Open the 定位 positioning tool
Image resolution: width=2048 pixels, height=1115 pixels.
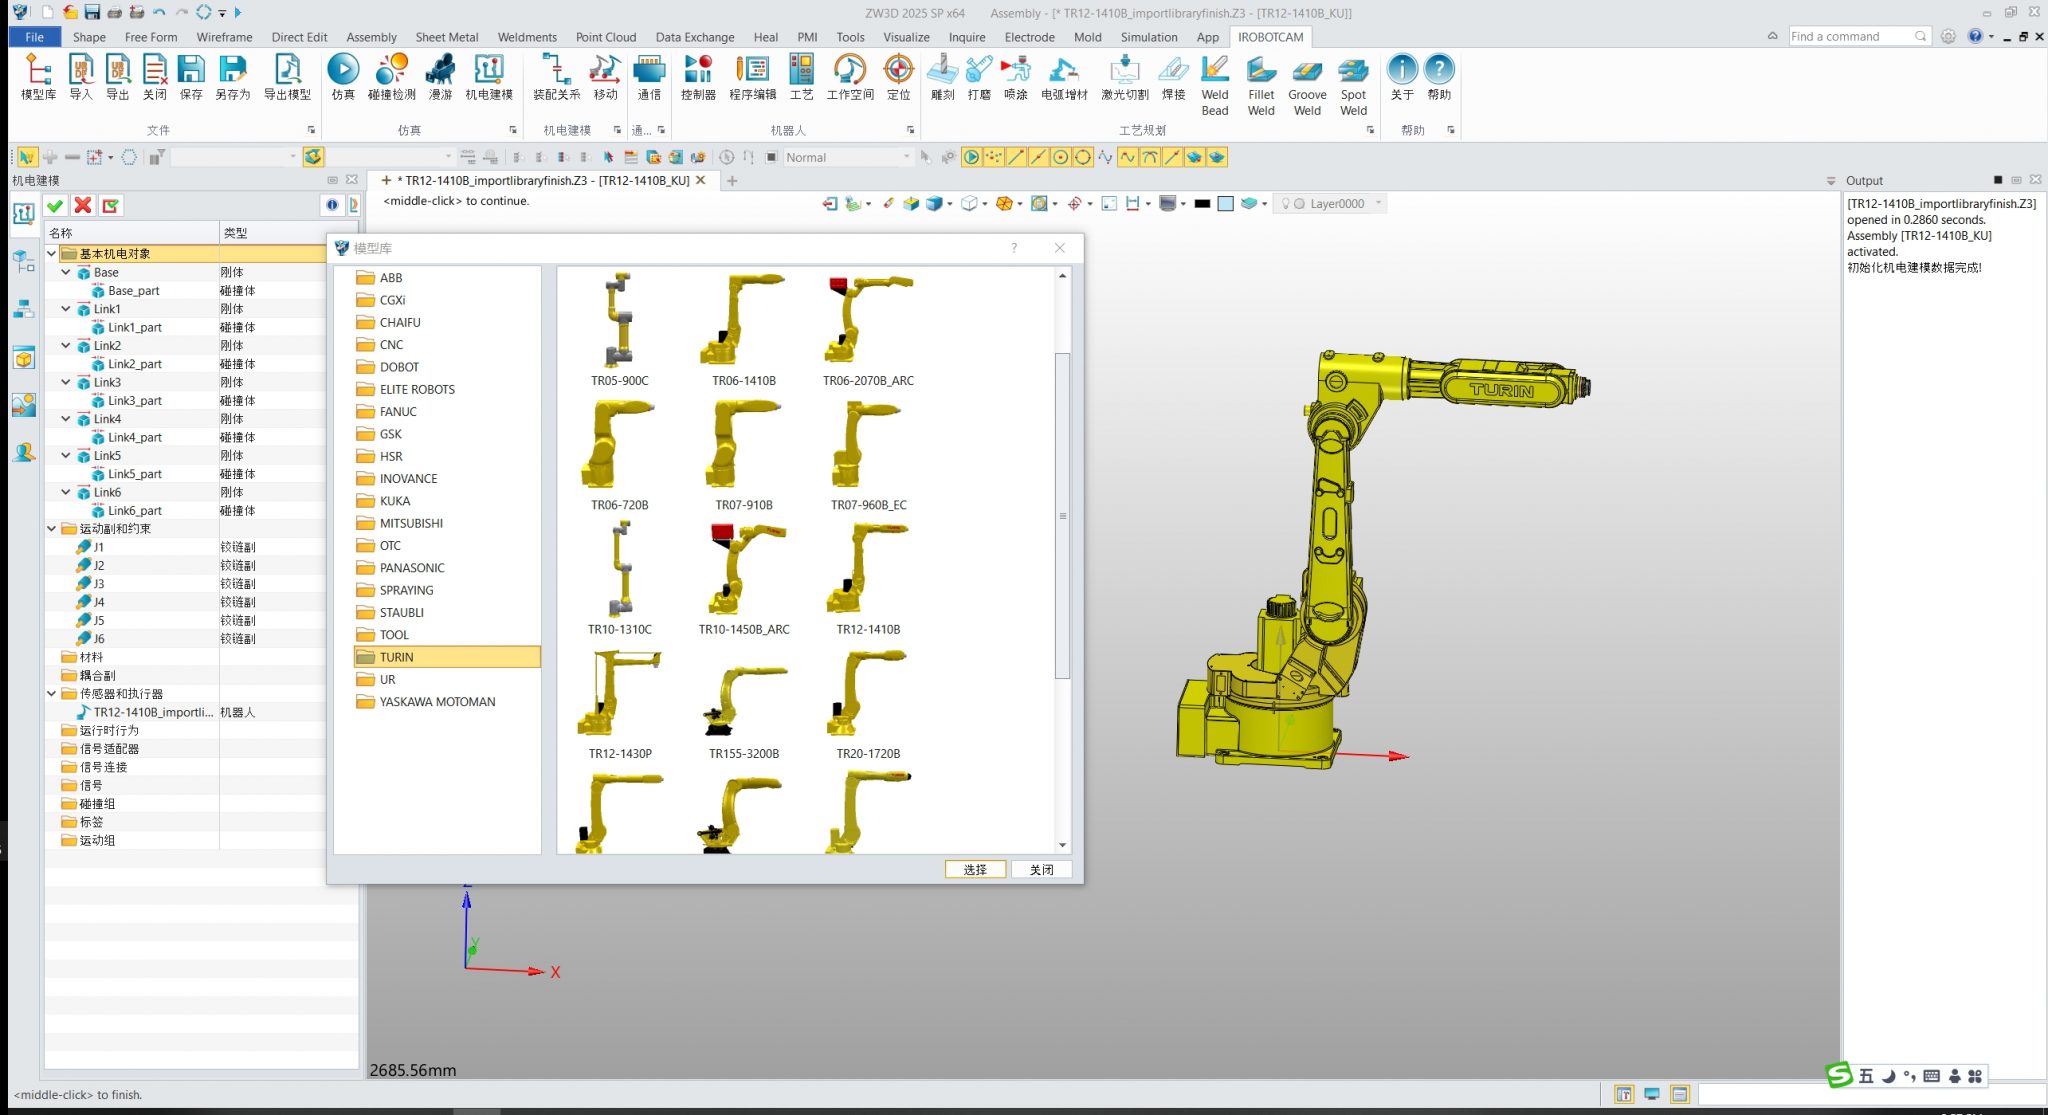(897, 80)
